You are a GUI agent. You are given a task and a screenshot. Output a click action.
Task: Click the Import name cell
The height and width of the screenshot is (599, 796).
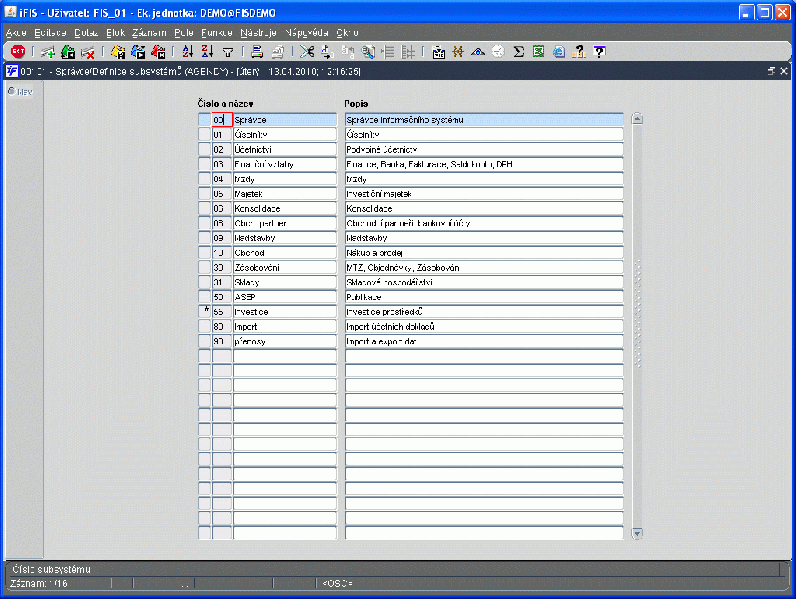tap(285, 326)
